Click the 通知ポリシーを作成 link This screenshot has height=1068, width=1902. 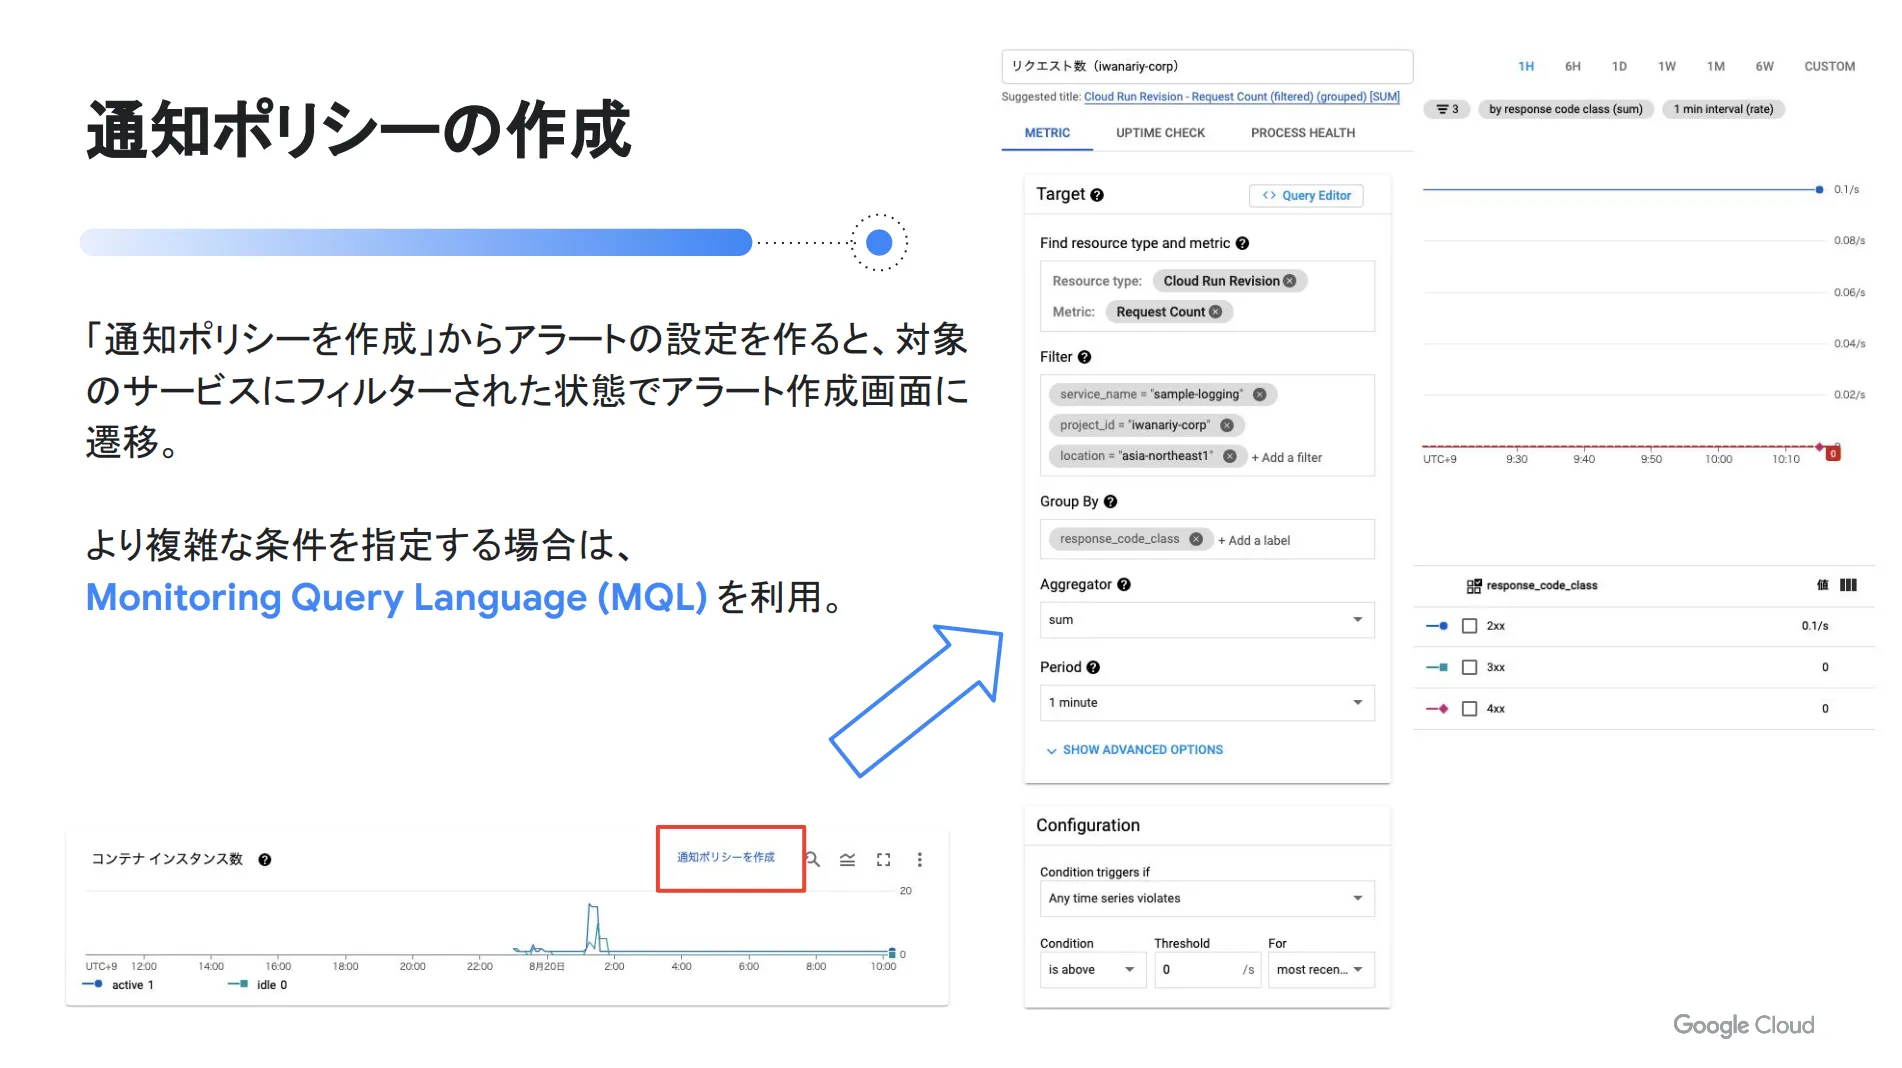pos(726,857)
